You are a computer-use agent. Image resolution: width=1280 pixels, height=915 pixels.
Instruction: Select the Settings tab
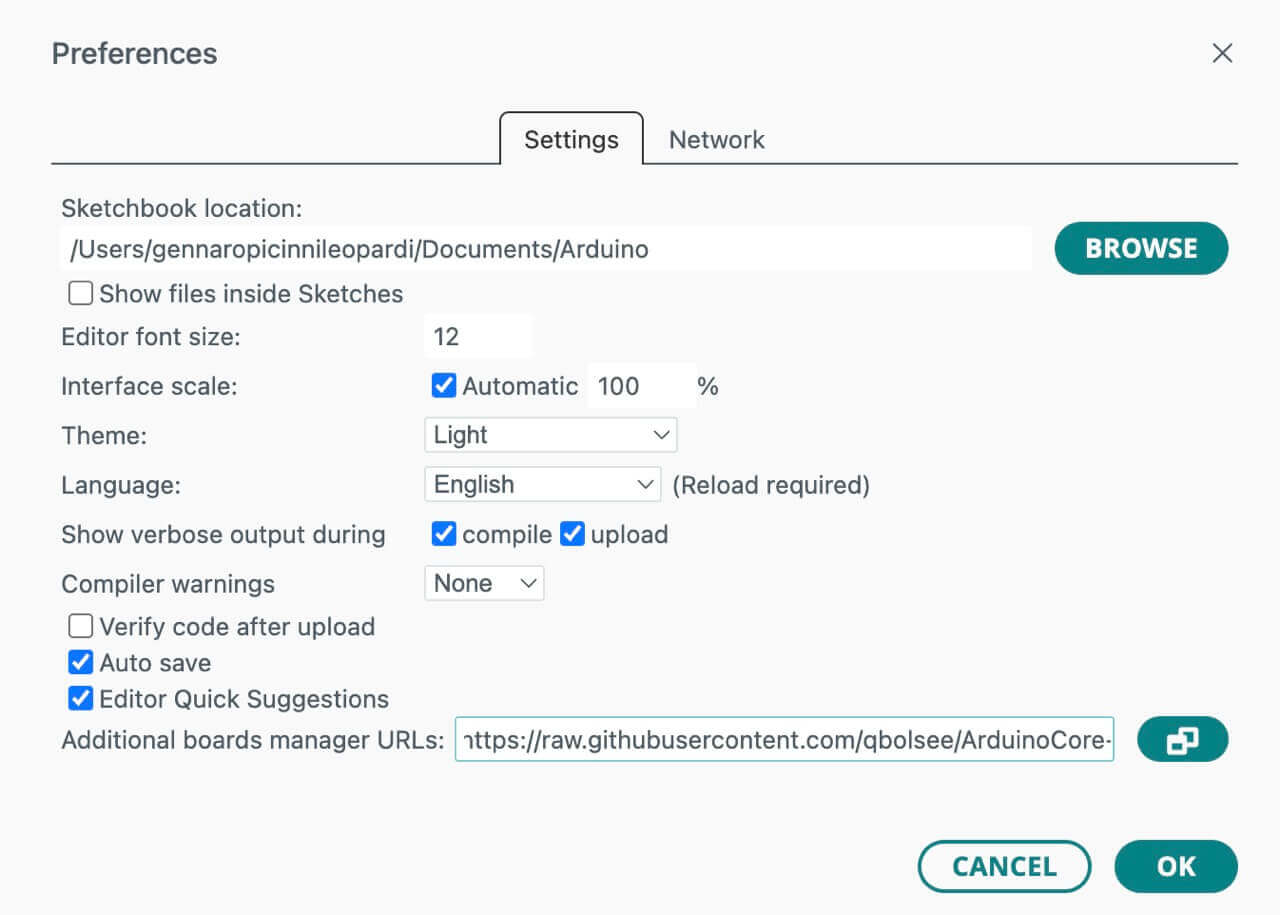[570, 139]
